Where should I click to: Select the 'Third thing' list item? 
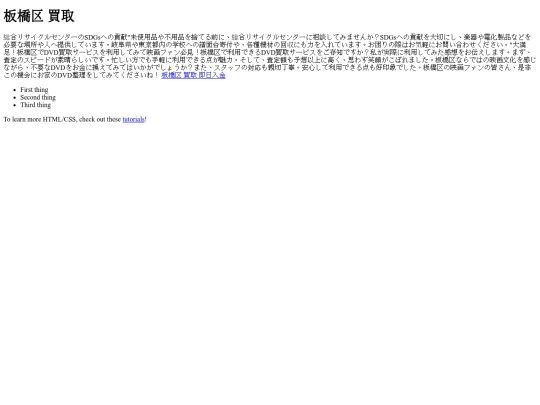pyautogui.click(x=35, y=105)
